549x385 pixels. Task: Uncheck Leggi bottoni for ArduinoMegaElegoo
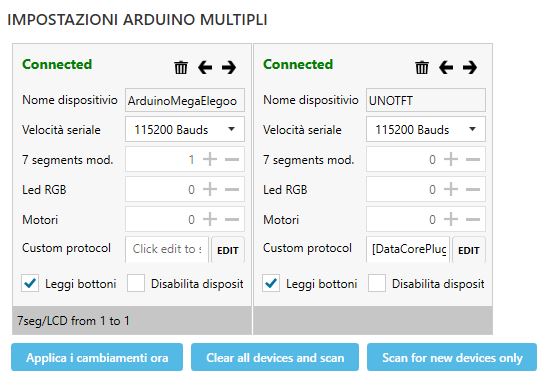(30, 283)
